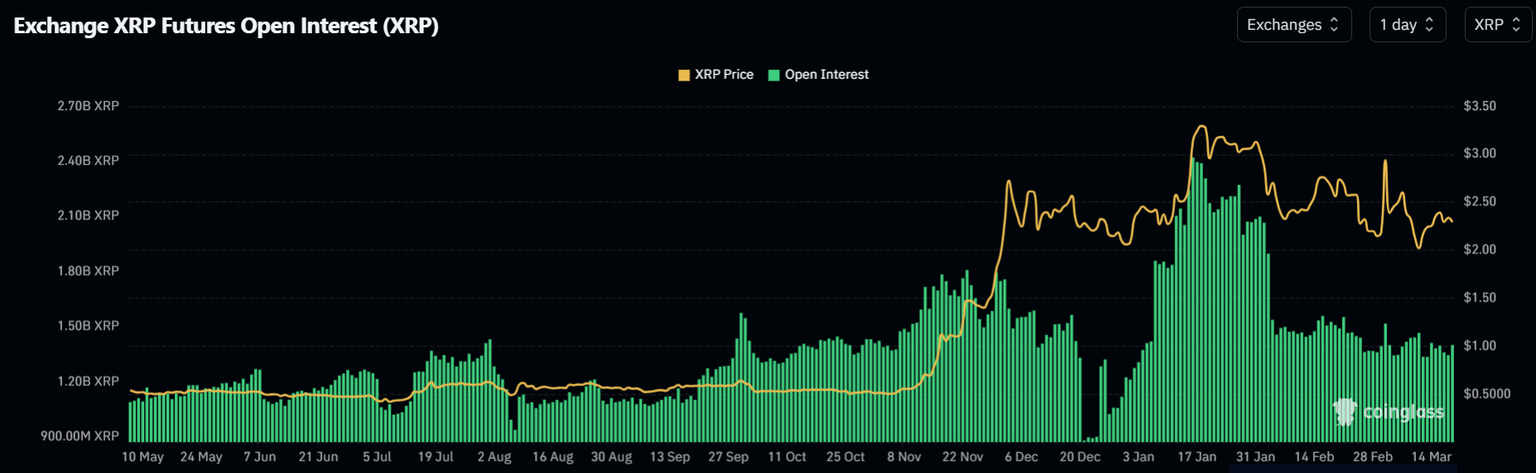Click the 20 Dec date label

[x=1079, y=456]
